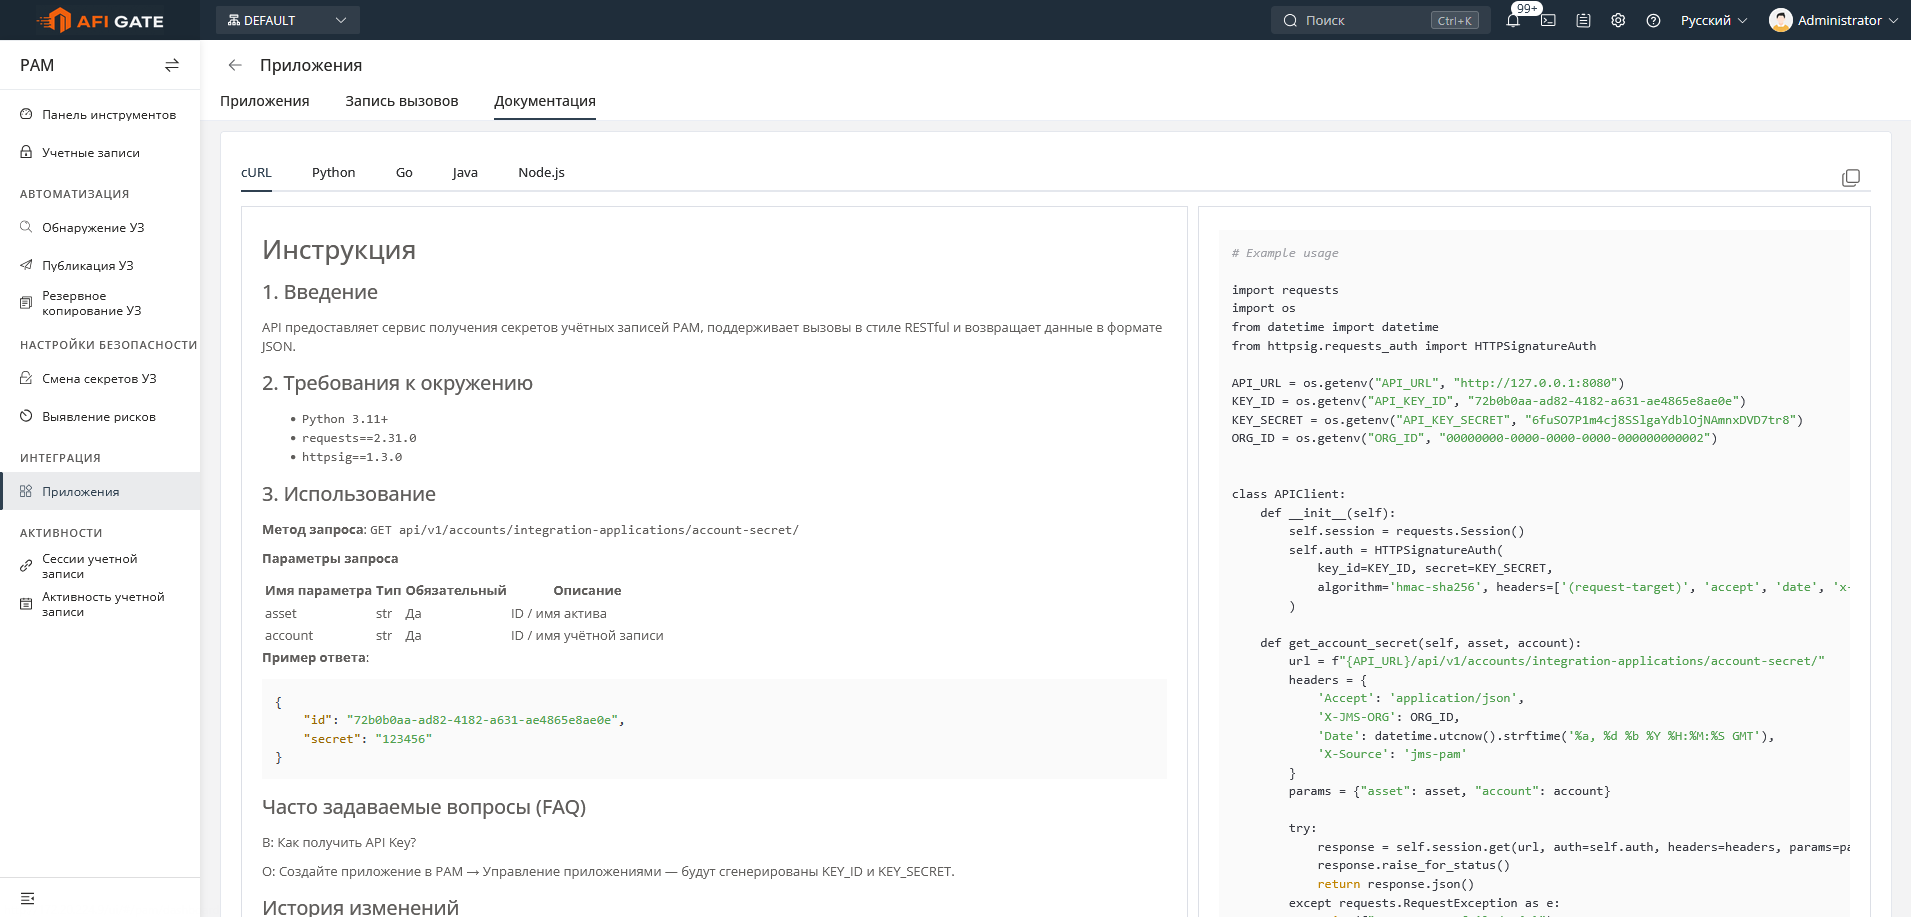1911x917 pixels.
Task: Select the Node.js code tab
Action: pyautogui.click(x=541, y=173)
